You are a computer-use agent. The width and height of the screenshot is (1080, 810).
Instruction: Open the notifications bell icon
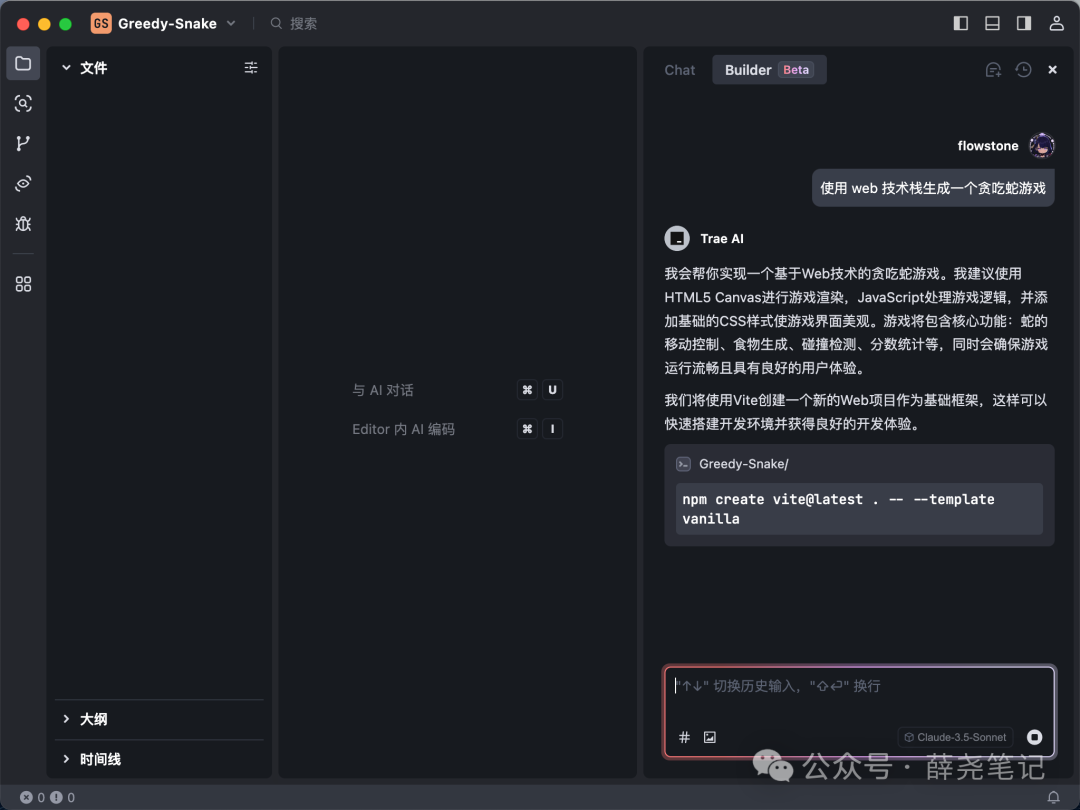(x=1053, y=797)
